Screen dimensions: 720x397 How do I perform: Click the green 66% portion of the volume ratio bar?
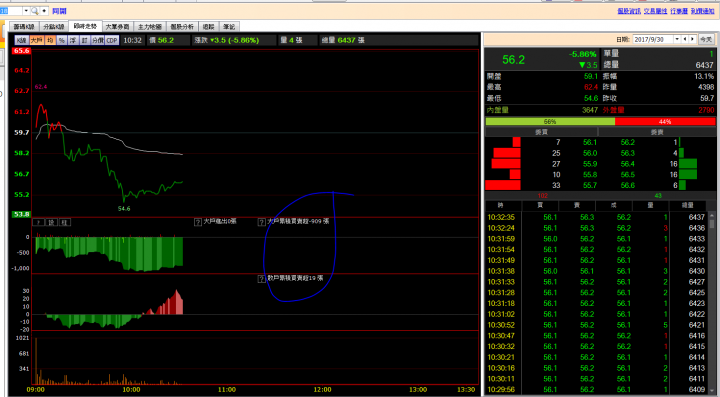(550, 122)
